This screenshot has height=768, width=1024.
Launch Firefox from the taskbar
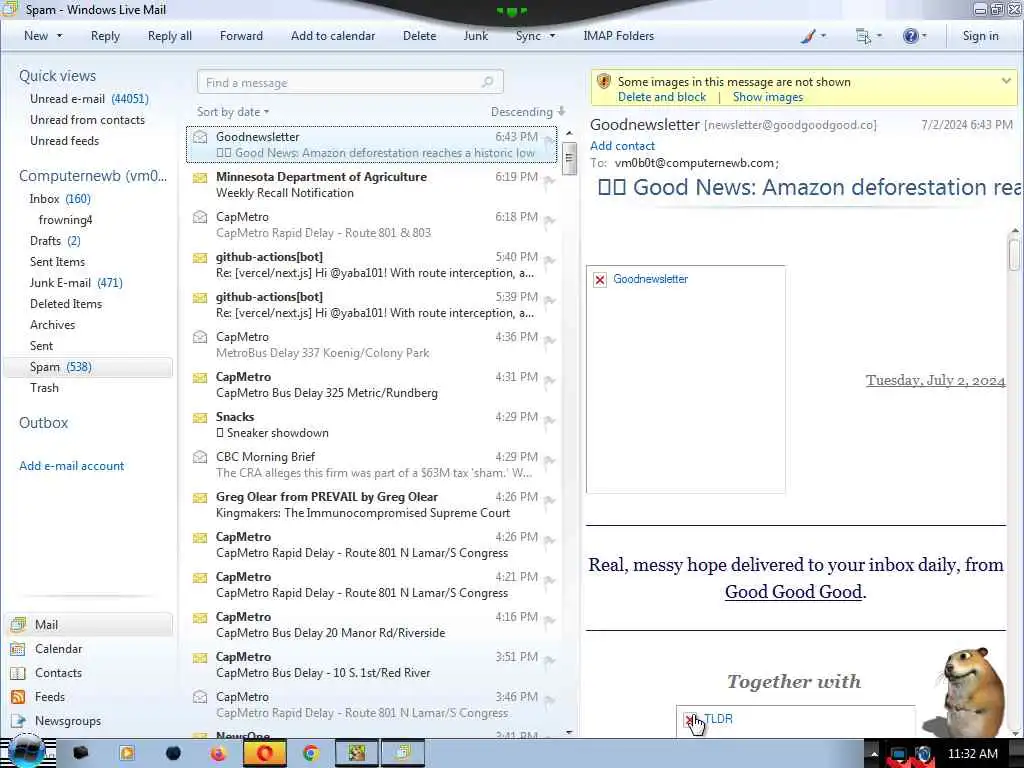pyautogui.click(x=218, y=754)
